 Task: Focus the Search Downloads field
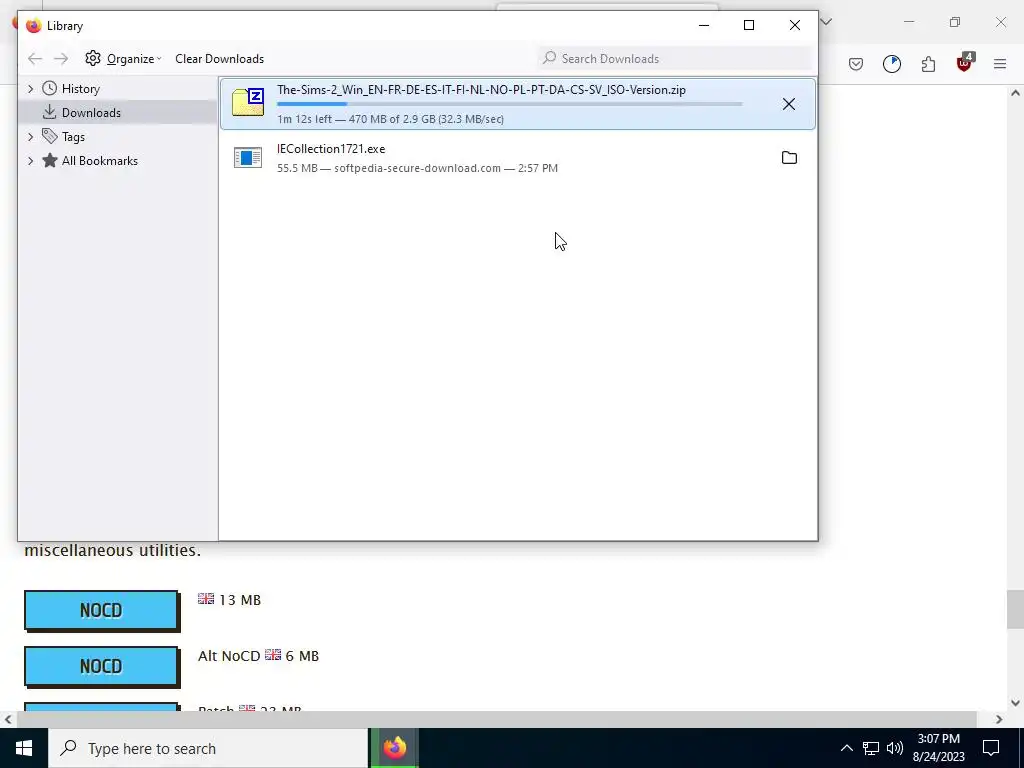tap(675, 59)
